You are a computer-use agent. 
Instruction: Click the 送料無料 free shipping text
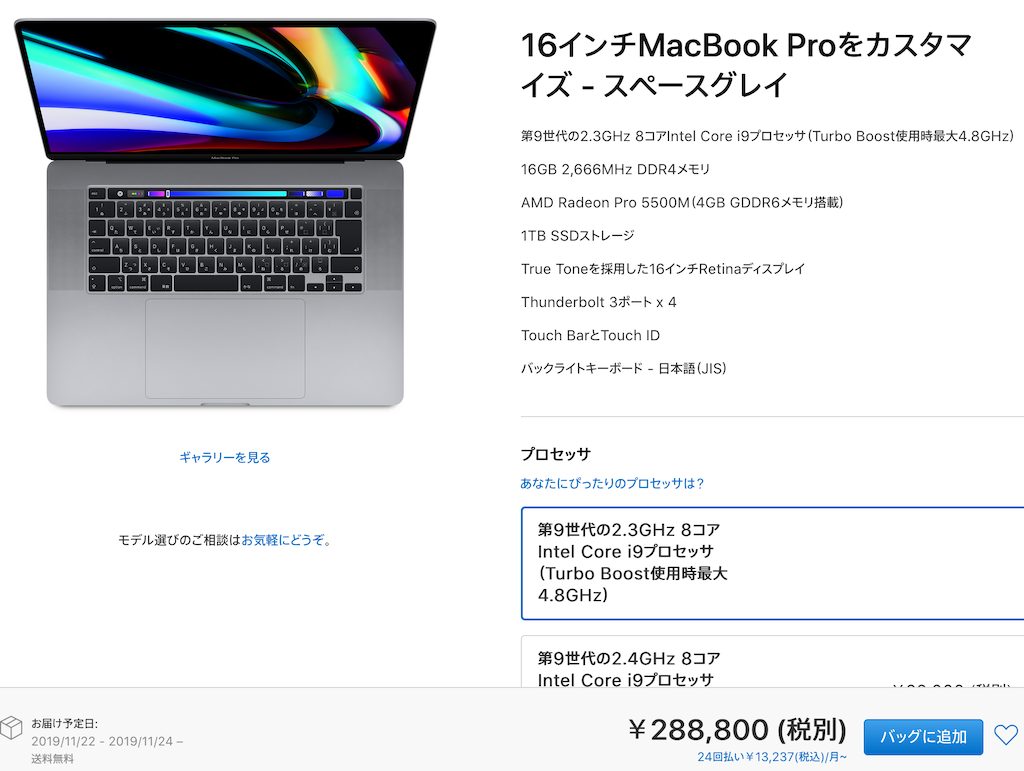[52, 759]
